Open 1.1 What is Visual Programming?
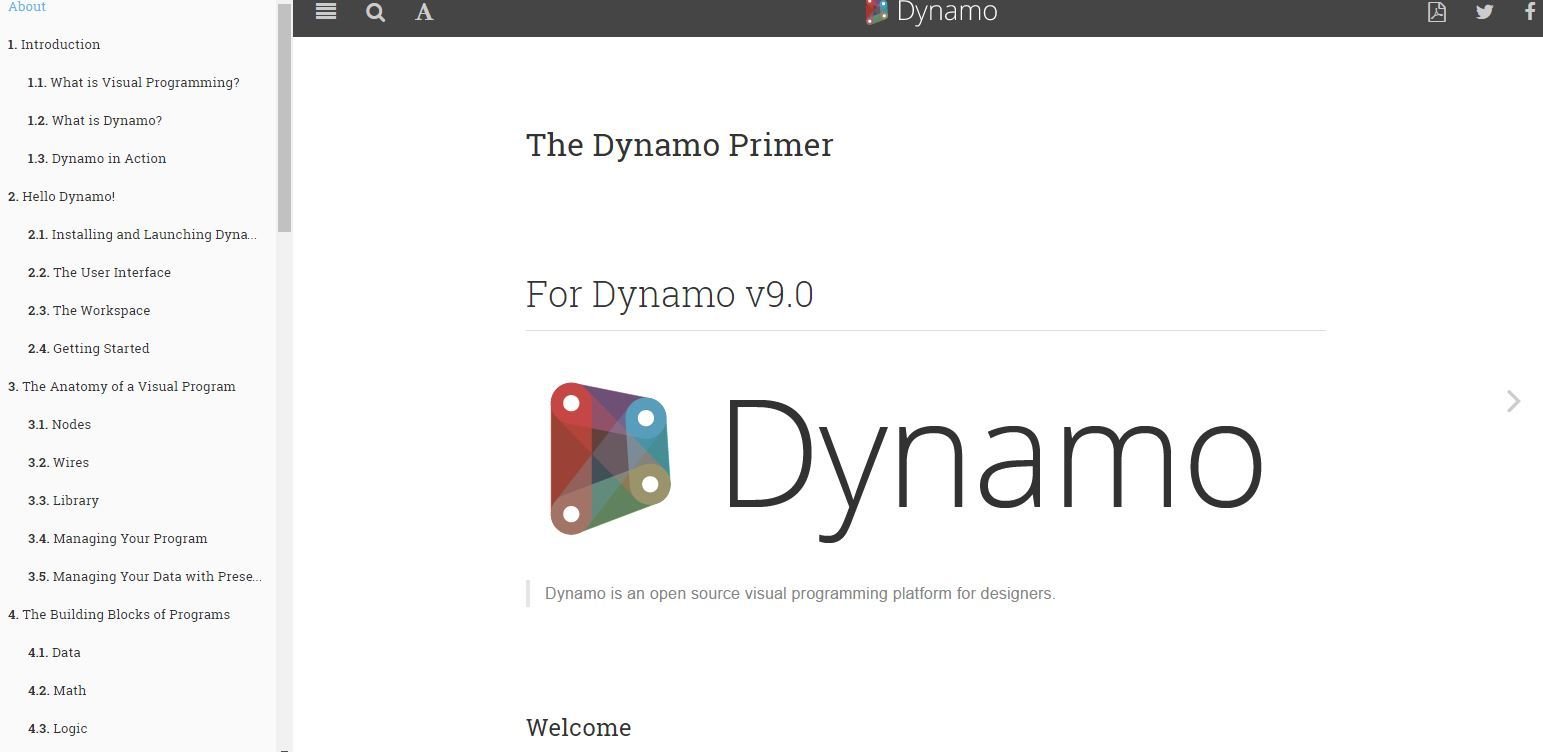Screen dimensions: 1543x752 [134, 82]
